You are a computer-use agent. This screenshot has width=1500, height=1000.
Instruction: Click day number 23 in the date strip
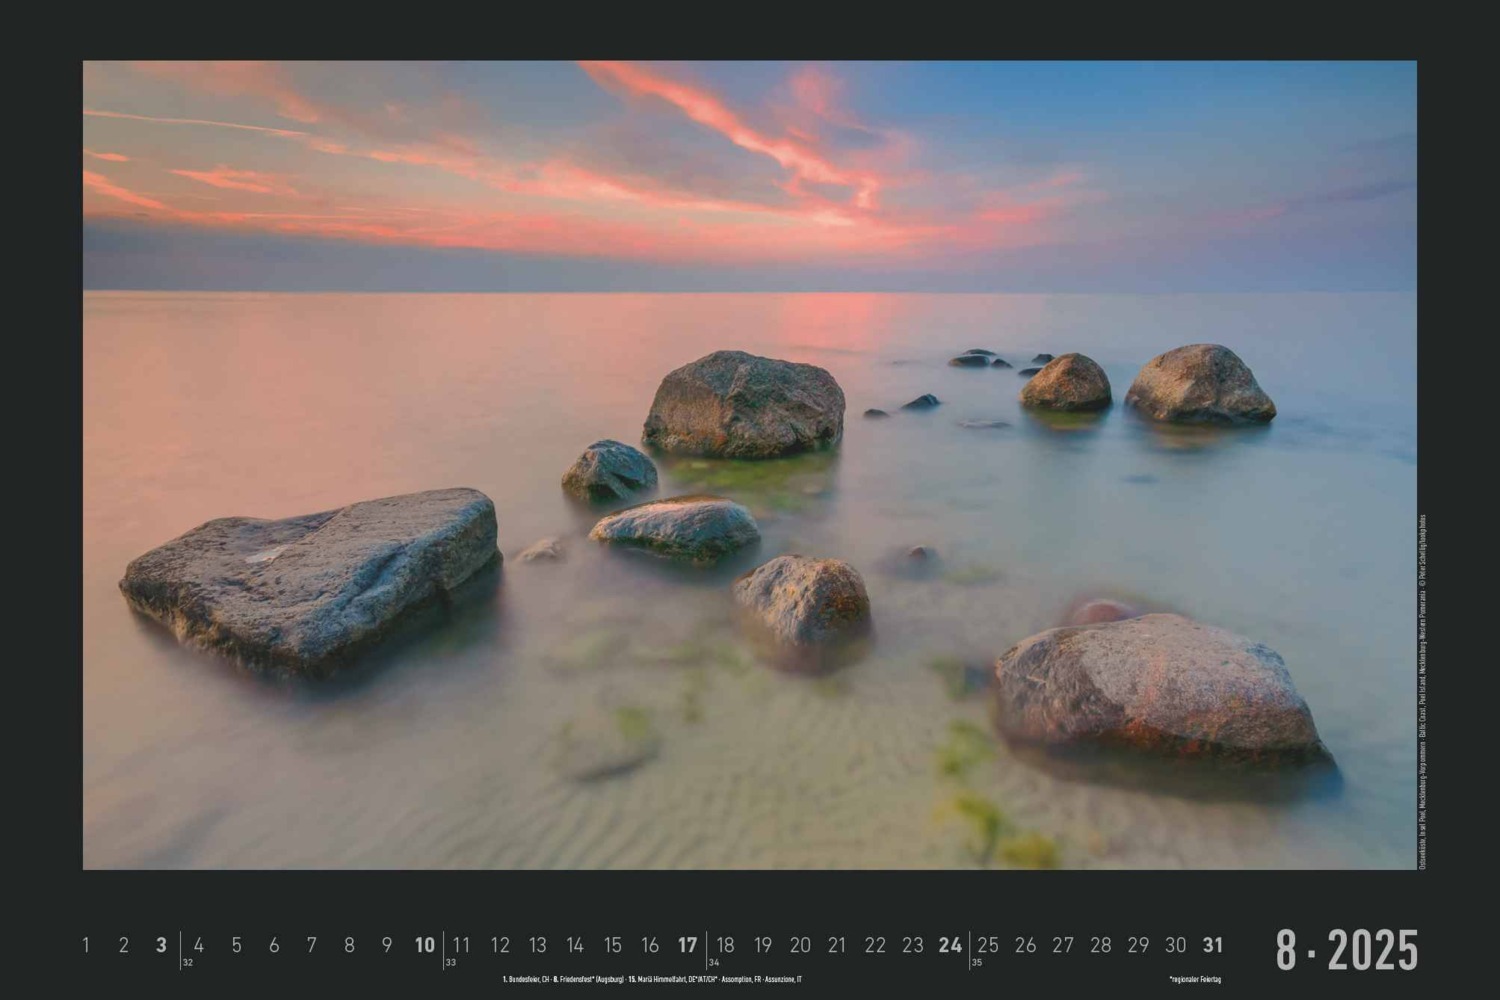(x=912, y=945)
